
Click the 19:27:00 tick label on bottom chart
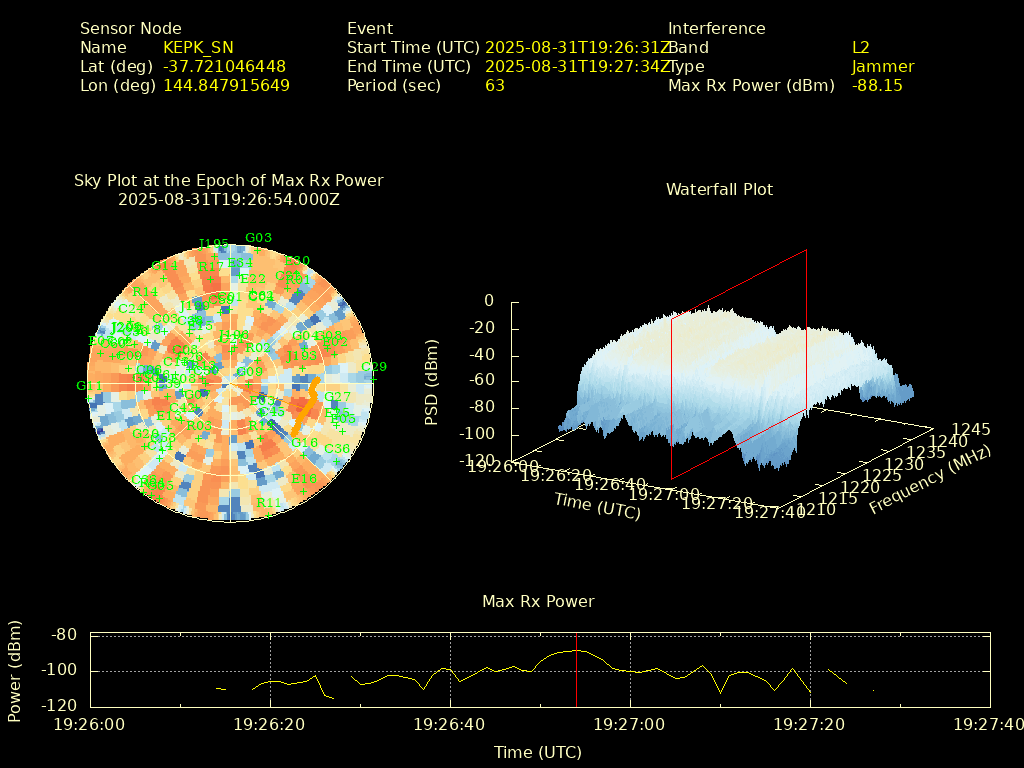tap(629, 723)
